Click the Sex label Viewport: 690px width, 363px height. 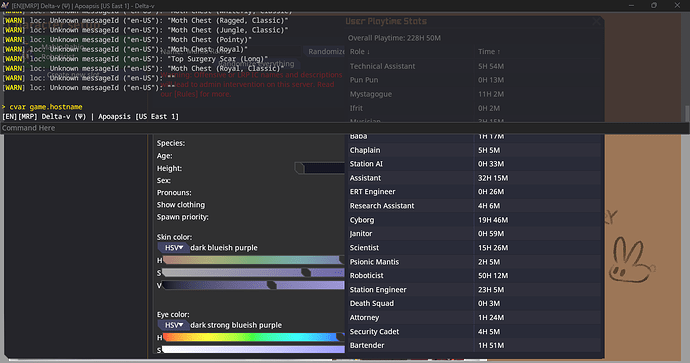pos(163,180)
